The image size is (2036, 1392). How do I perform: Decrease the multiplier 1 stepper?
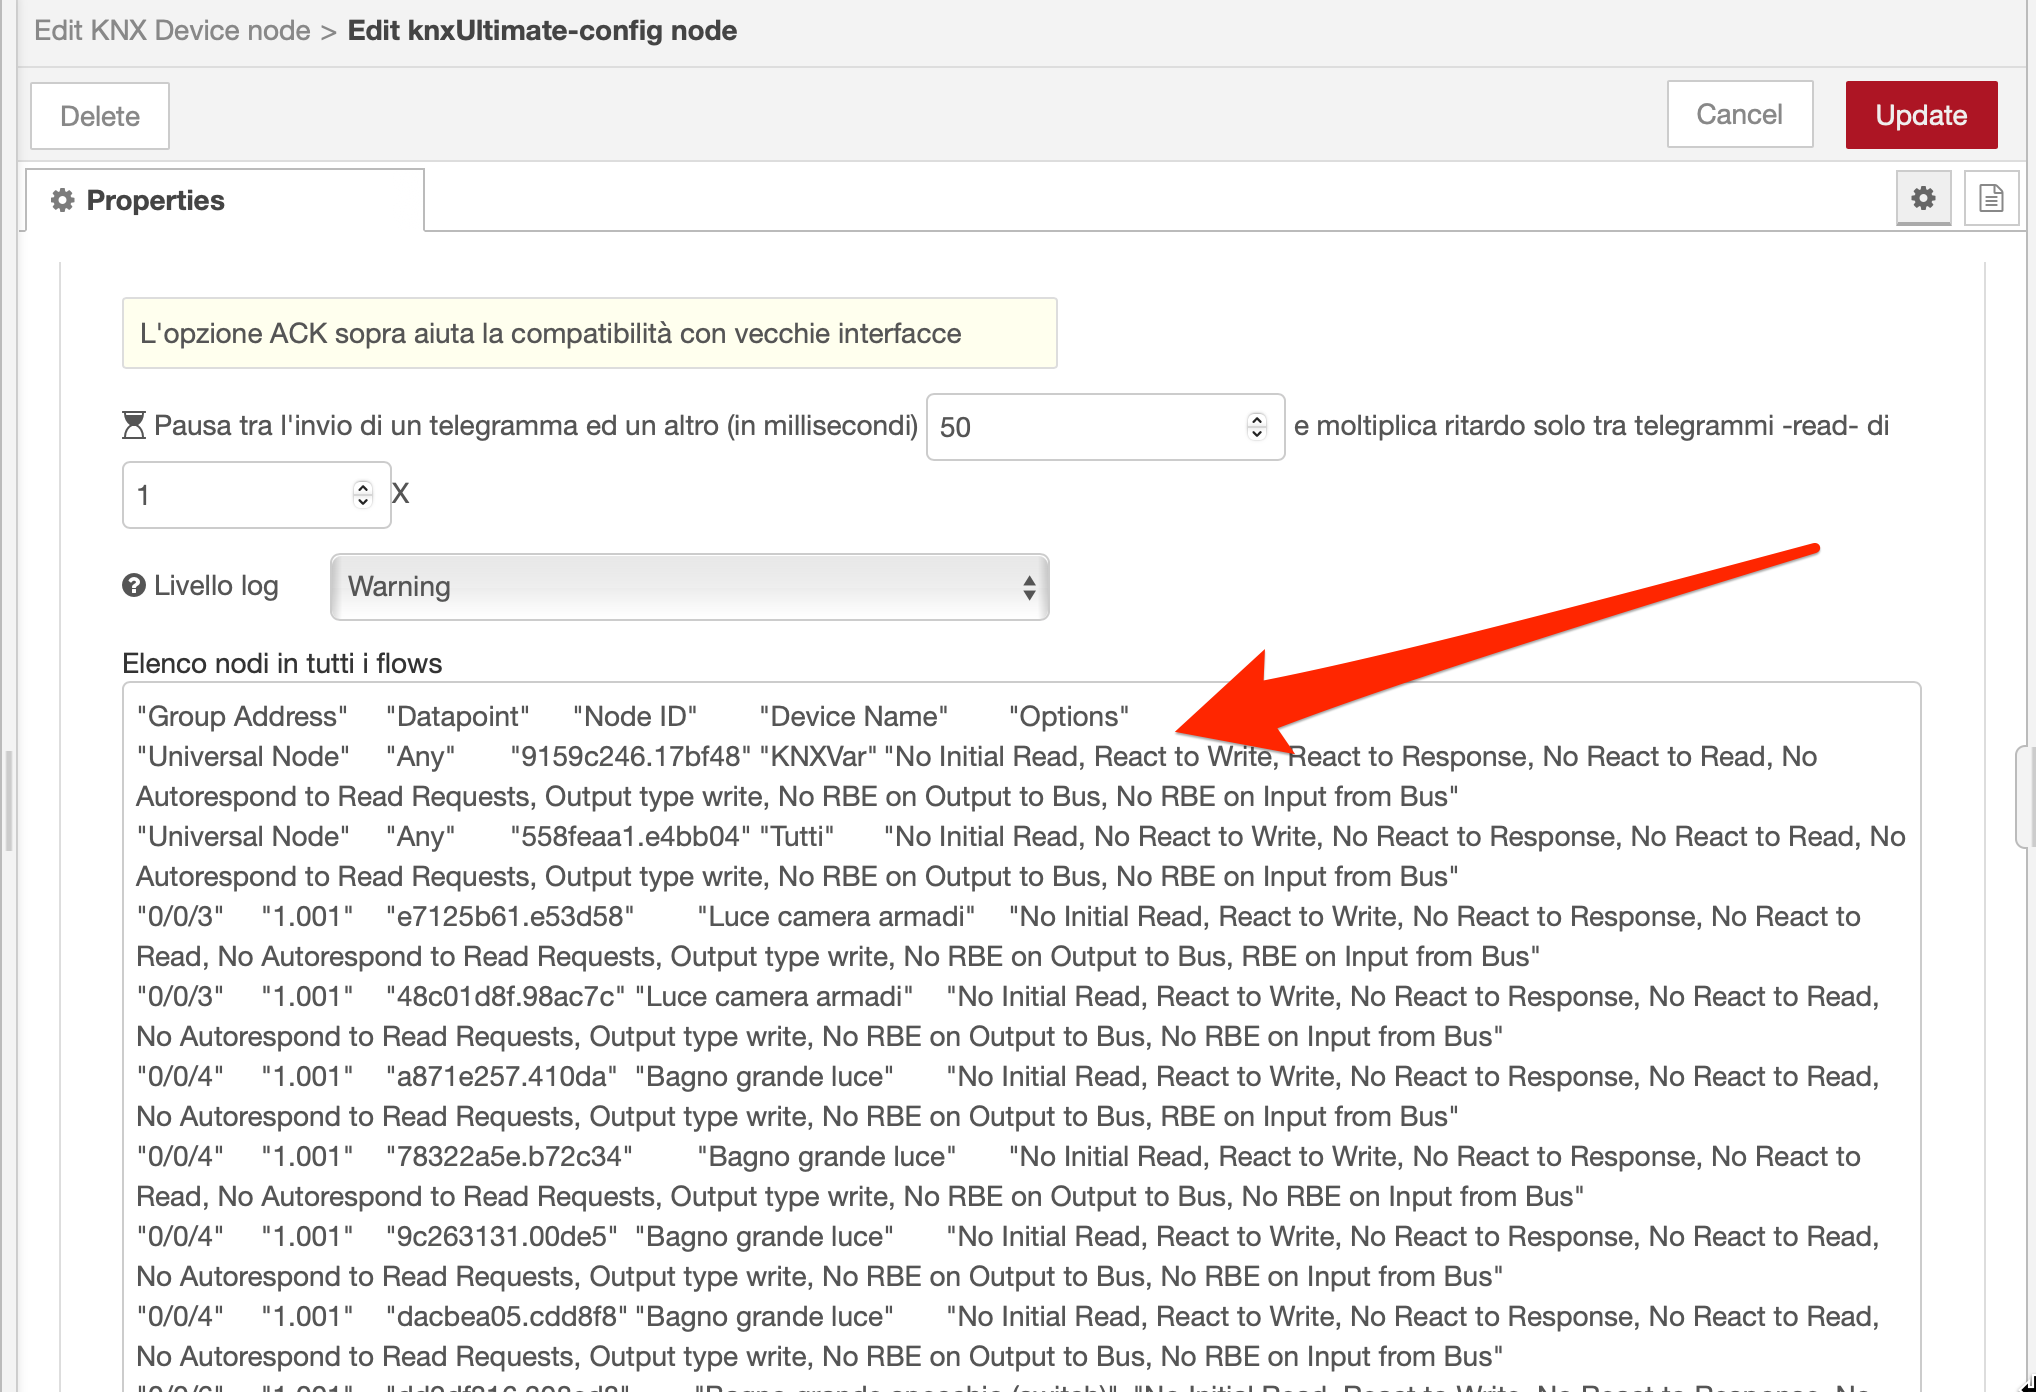363,502
